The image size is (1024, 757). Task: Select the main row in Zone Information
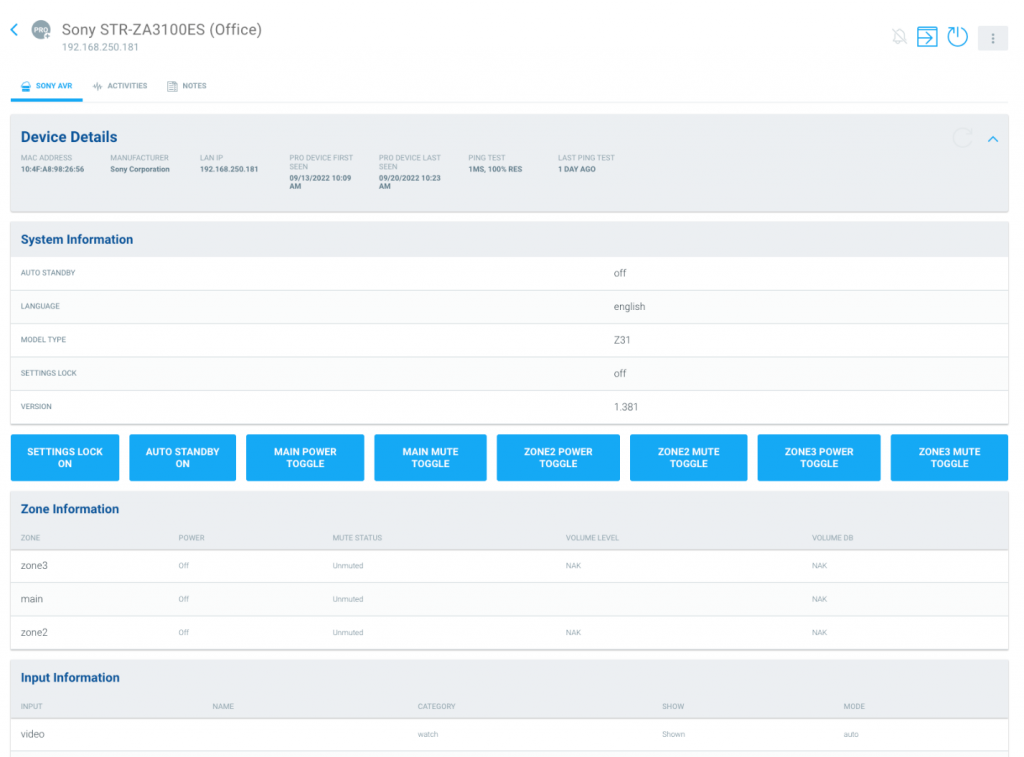509,599
